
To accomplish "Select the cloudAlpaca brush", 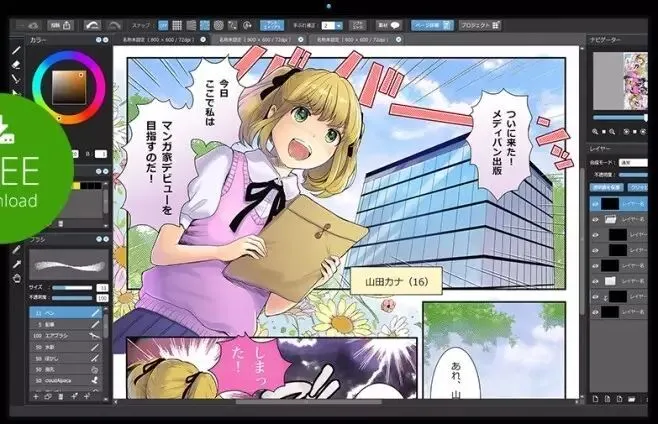I will click(66, 380).
